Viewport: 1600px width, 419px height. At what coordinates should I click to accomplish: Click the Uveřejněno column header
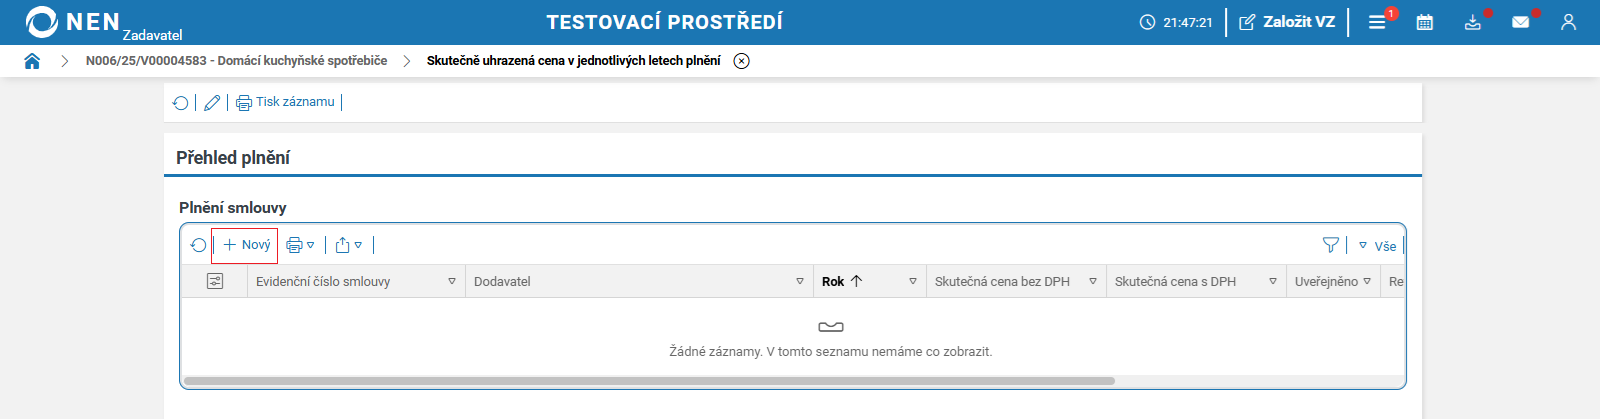(x=1326, y=282)
